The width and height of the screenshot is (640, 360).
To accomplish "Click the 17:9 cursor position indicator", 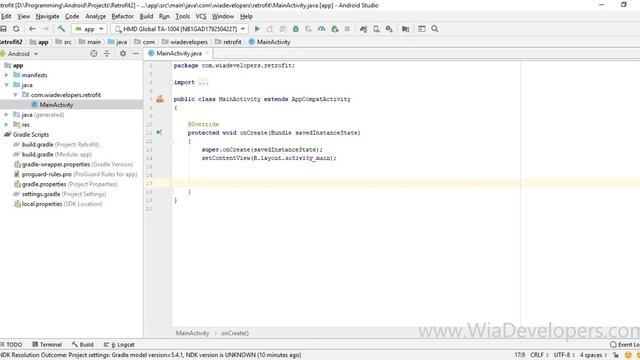I will coord(520,355).
